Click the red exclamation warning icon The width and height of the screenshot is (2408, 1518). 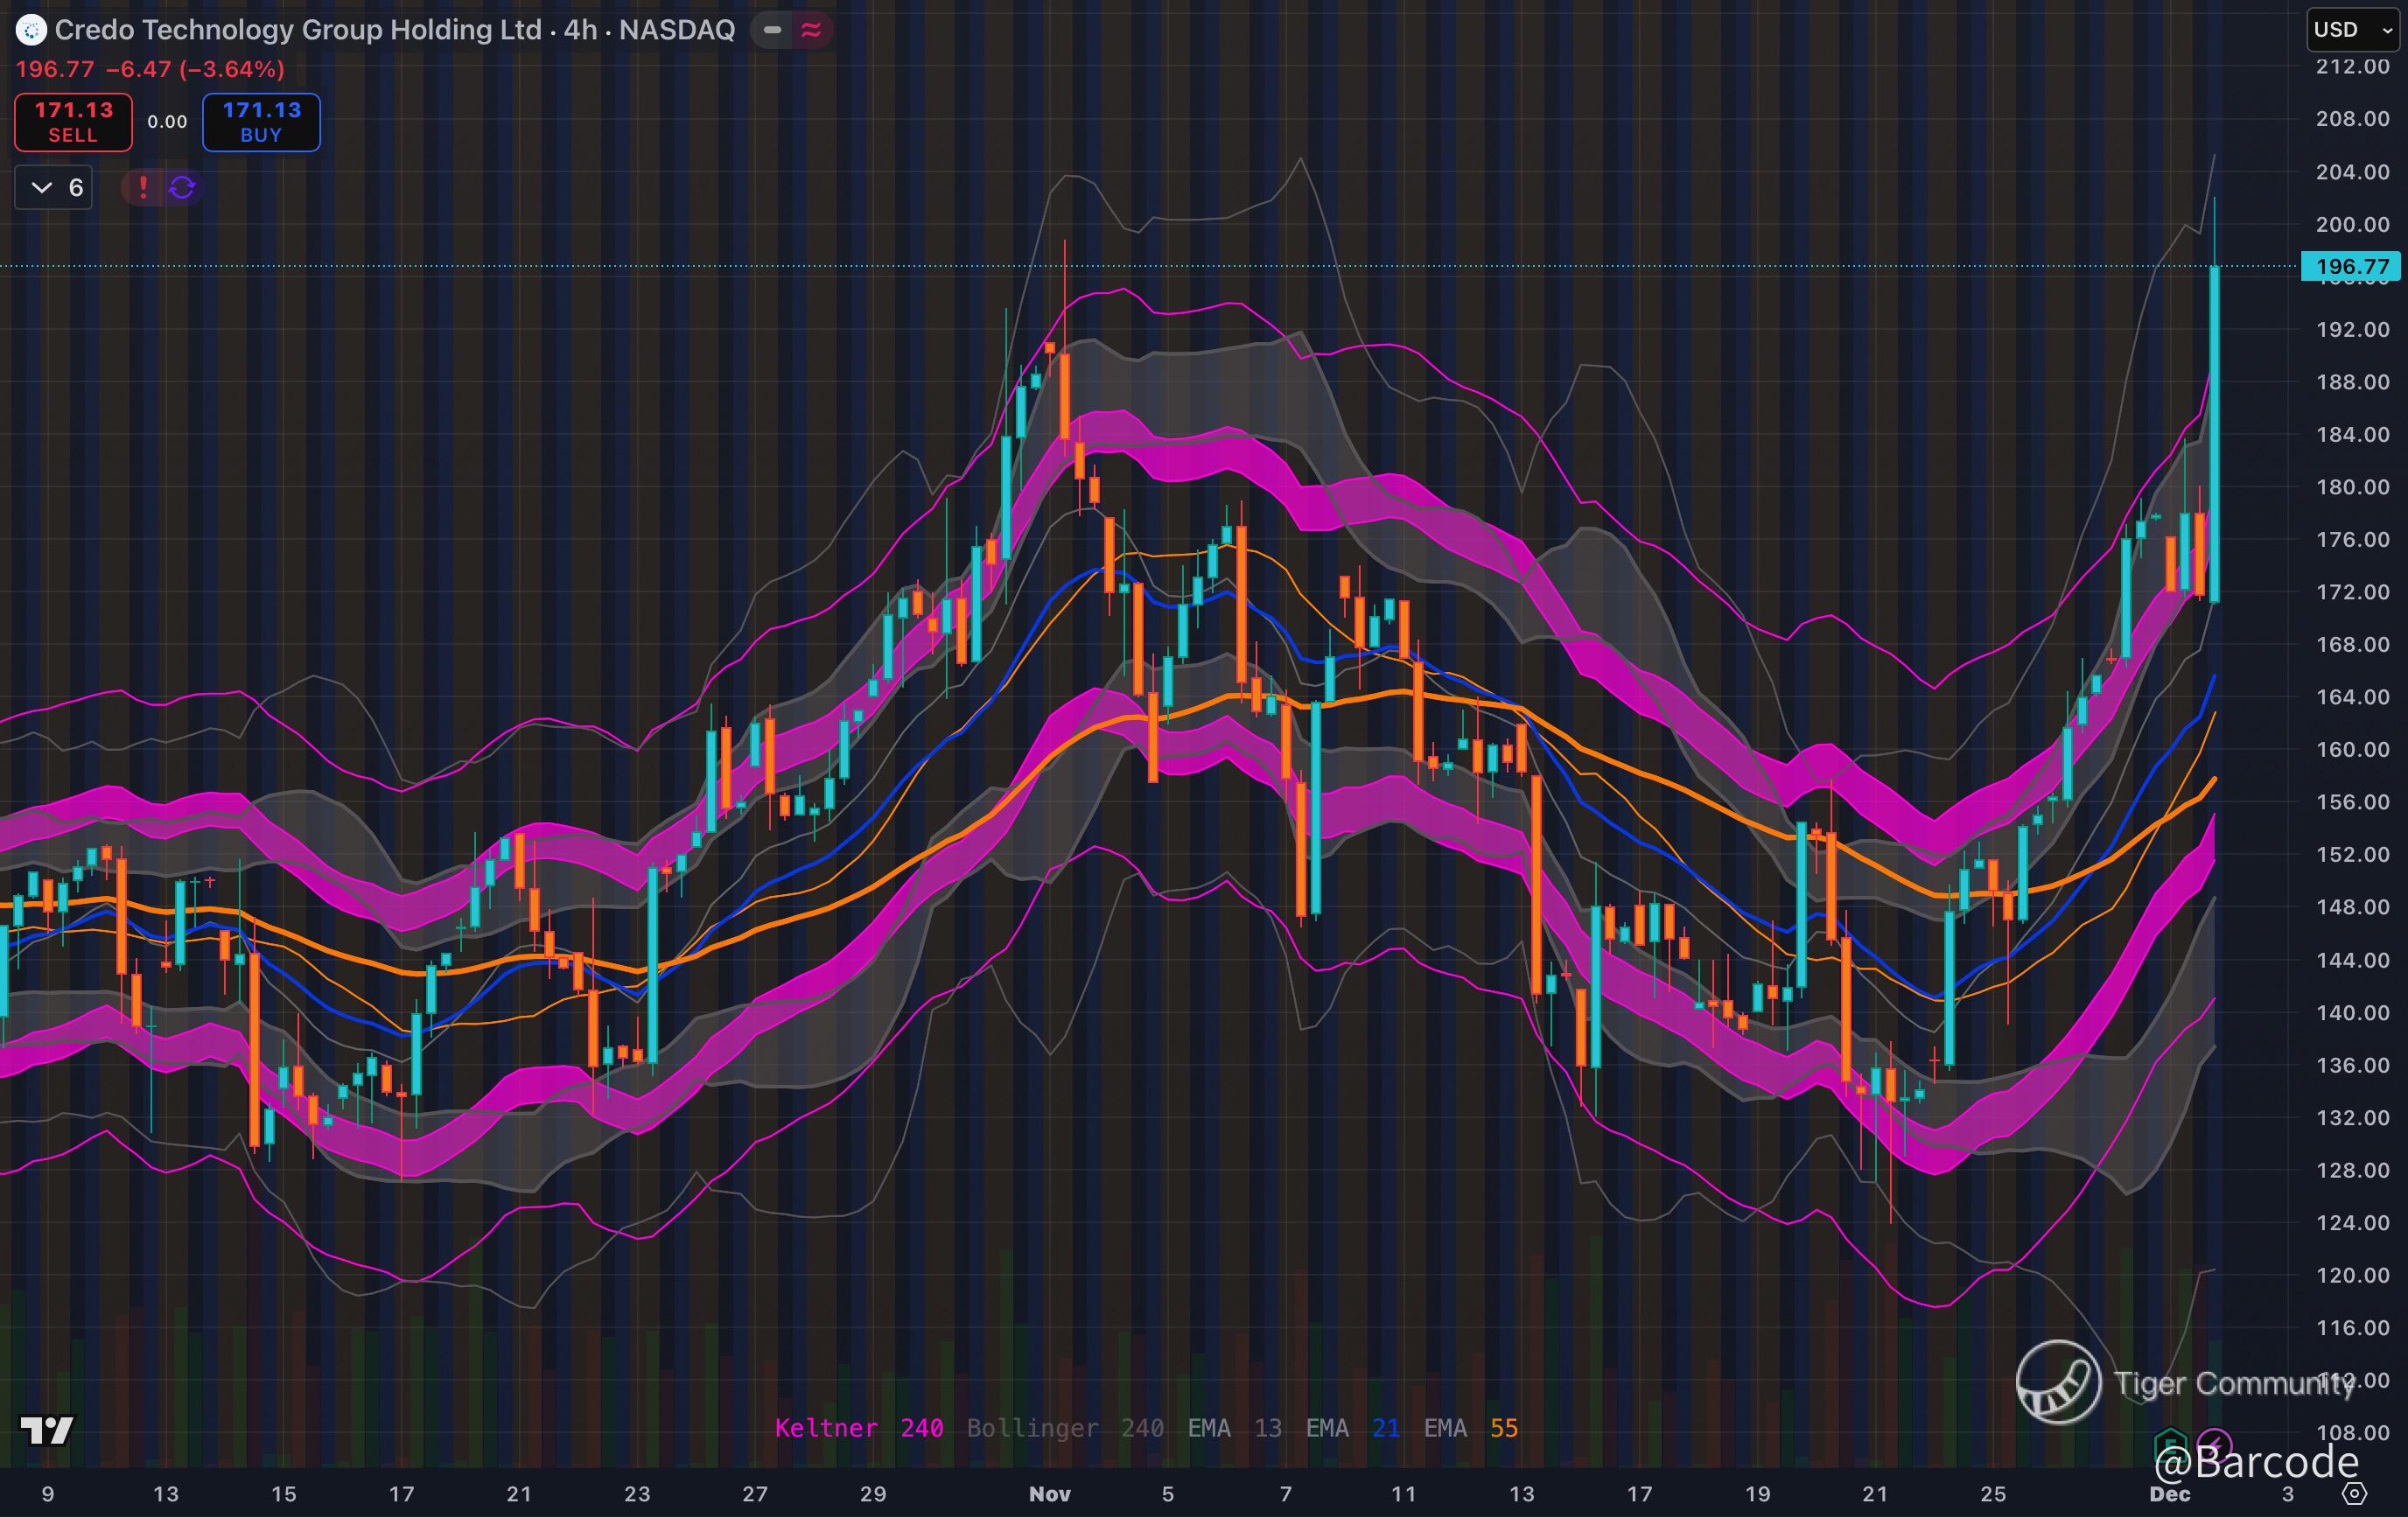143,187
